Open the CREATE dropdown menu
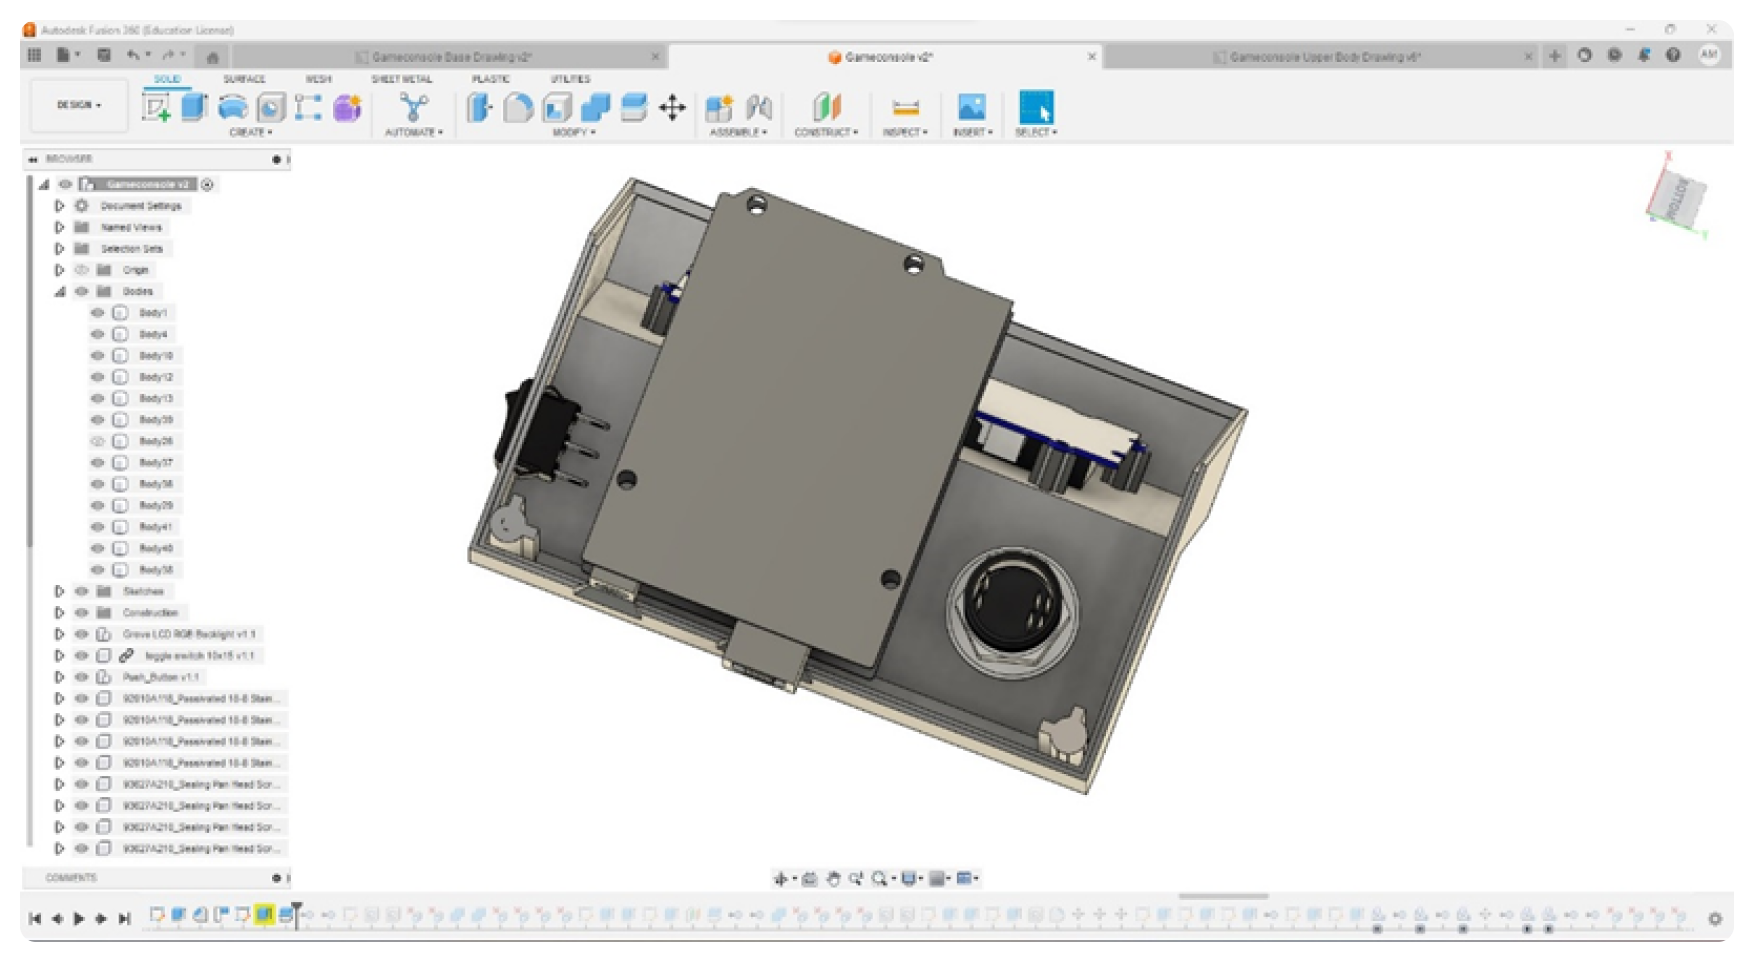 pyautogui.click(x=250, y=132)
